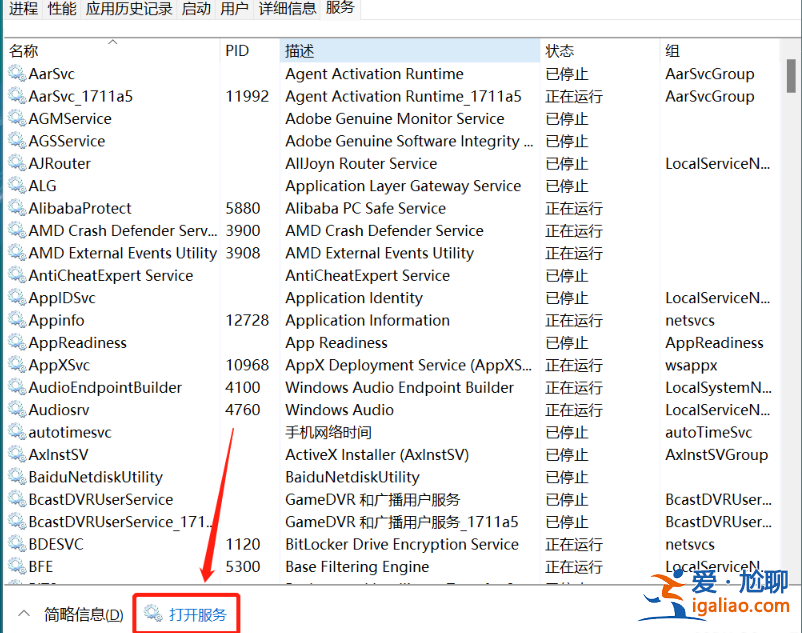Open the 打开服务 link

tap(198, 614)
